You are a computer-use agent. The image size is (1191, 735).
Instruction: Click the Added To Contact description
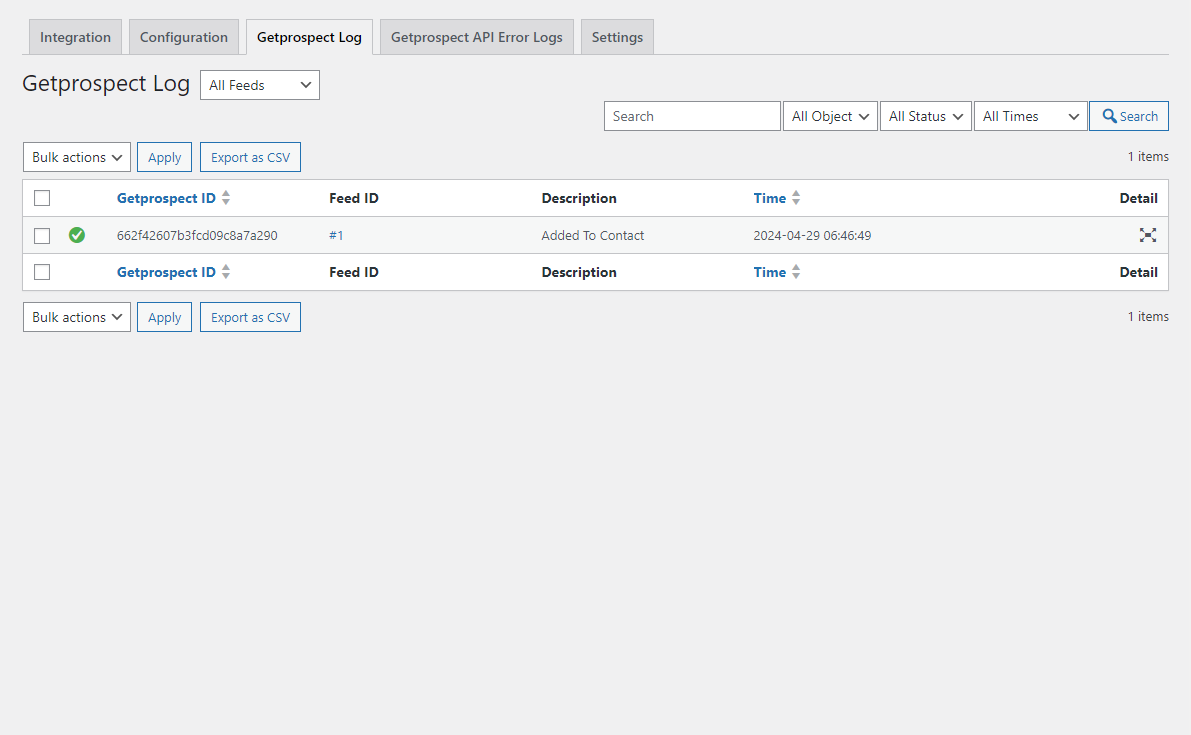click(x=592, y=235)
